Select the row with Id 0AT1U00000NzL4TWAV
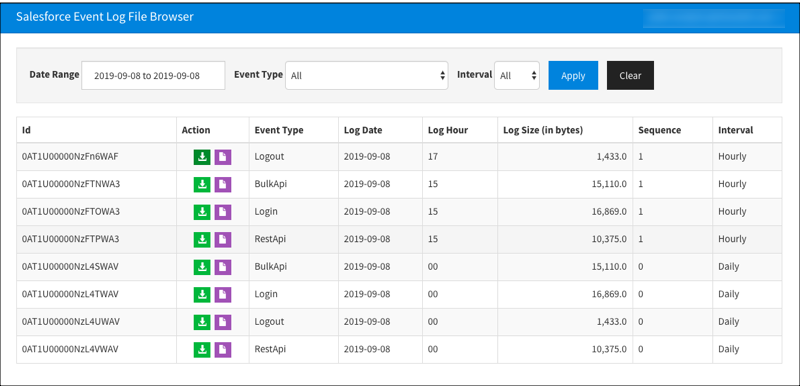Viewport: 800px width, 386px height. point(399,295)
